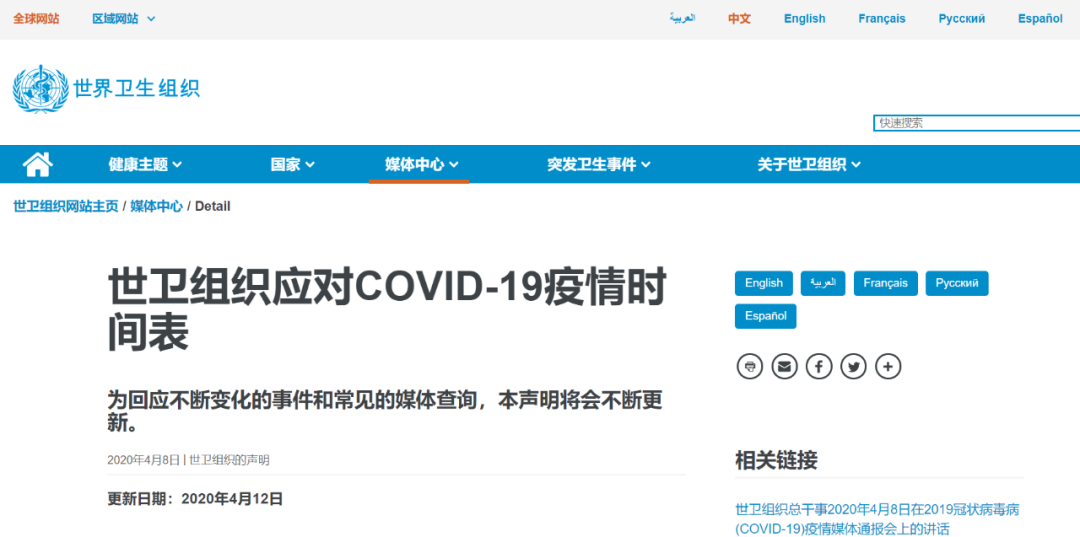The height and width of the screenshot is (537, 1080).
Task: Open related link about 总干事 4月8日讲话
Action: tap(878, 519)
